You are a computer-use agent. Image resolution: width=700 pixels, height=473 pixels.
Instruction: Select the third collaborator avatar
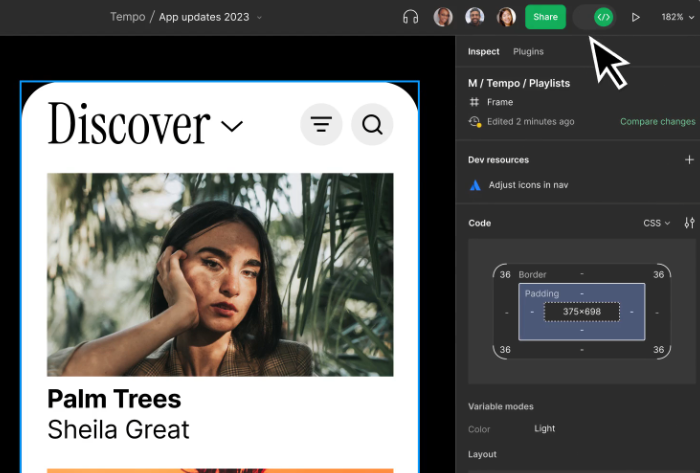point(506,17)
